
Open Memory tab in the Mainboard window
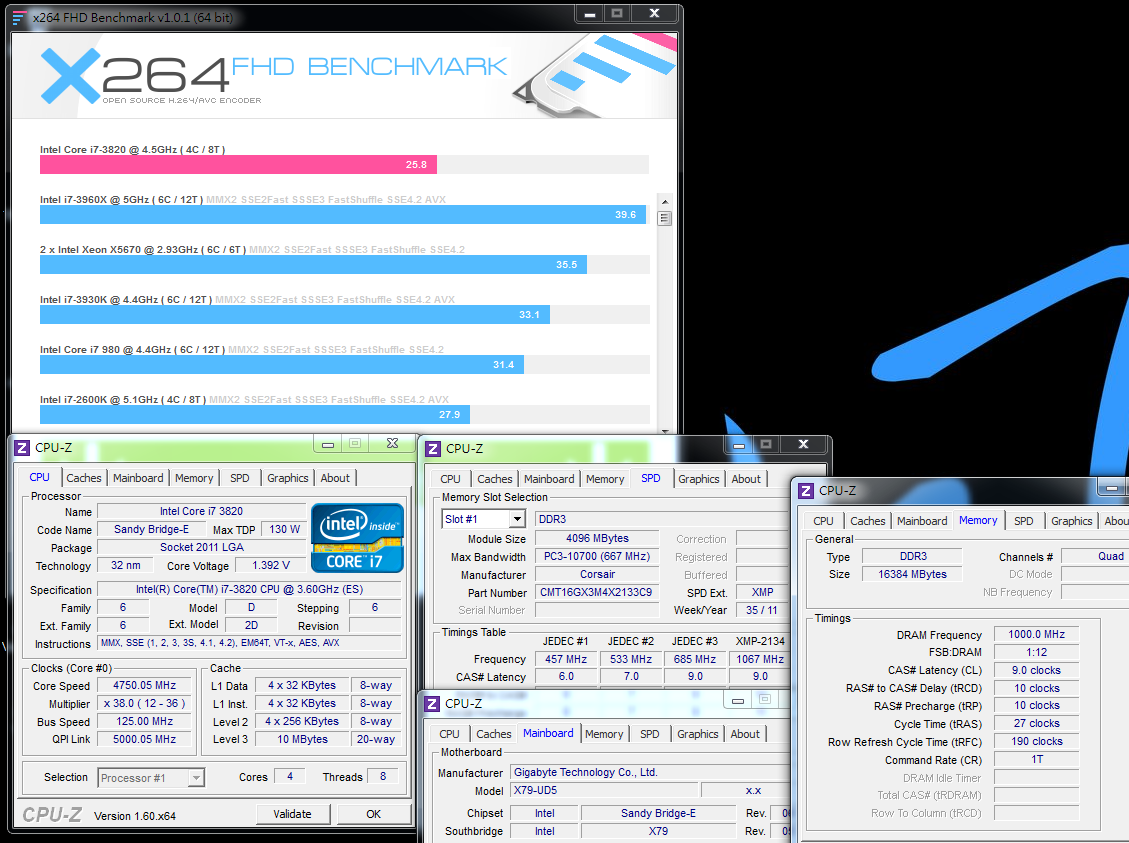(604, 734)
